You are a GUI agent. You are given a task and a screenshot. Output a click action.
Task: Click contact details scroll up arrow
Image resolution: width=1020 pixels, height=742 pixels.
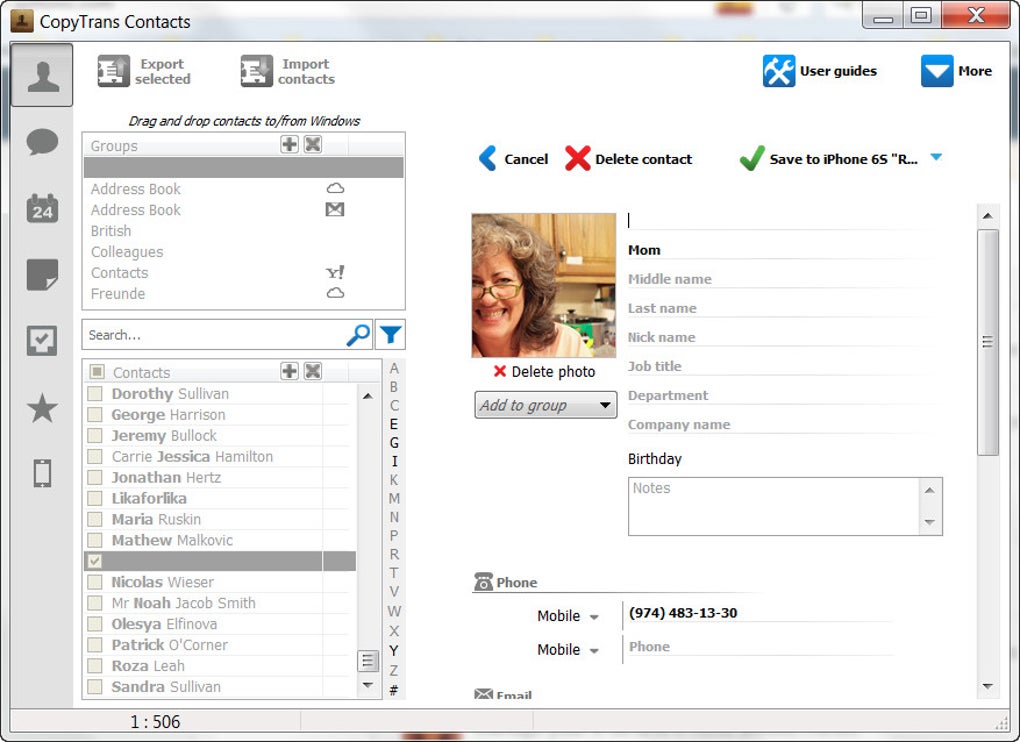[x=987, y=216]
